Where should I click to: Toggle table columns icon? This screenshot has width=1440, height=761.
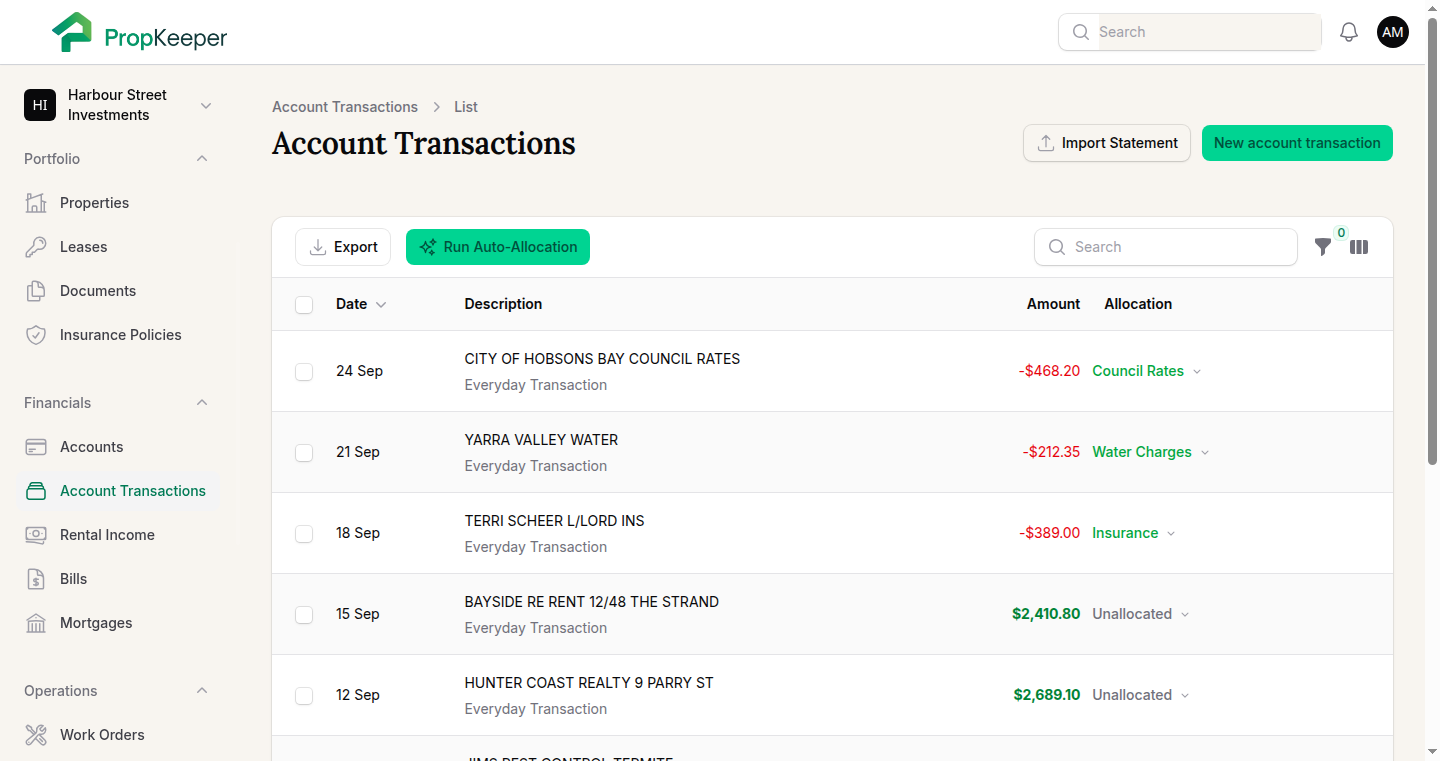(1359, 247)
